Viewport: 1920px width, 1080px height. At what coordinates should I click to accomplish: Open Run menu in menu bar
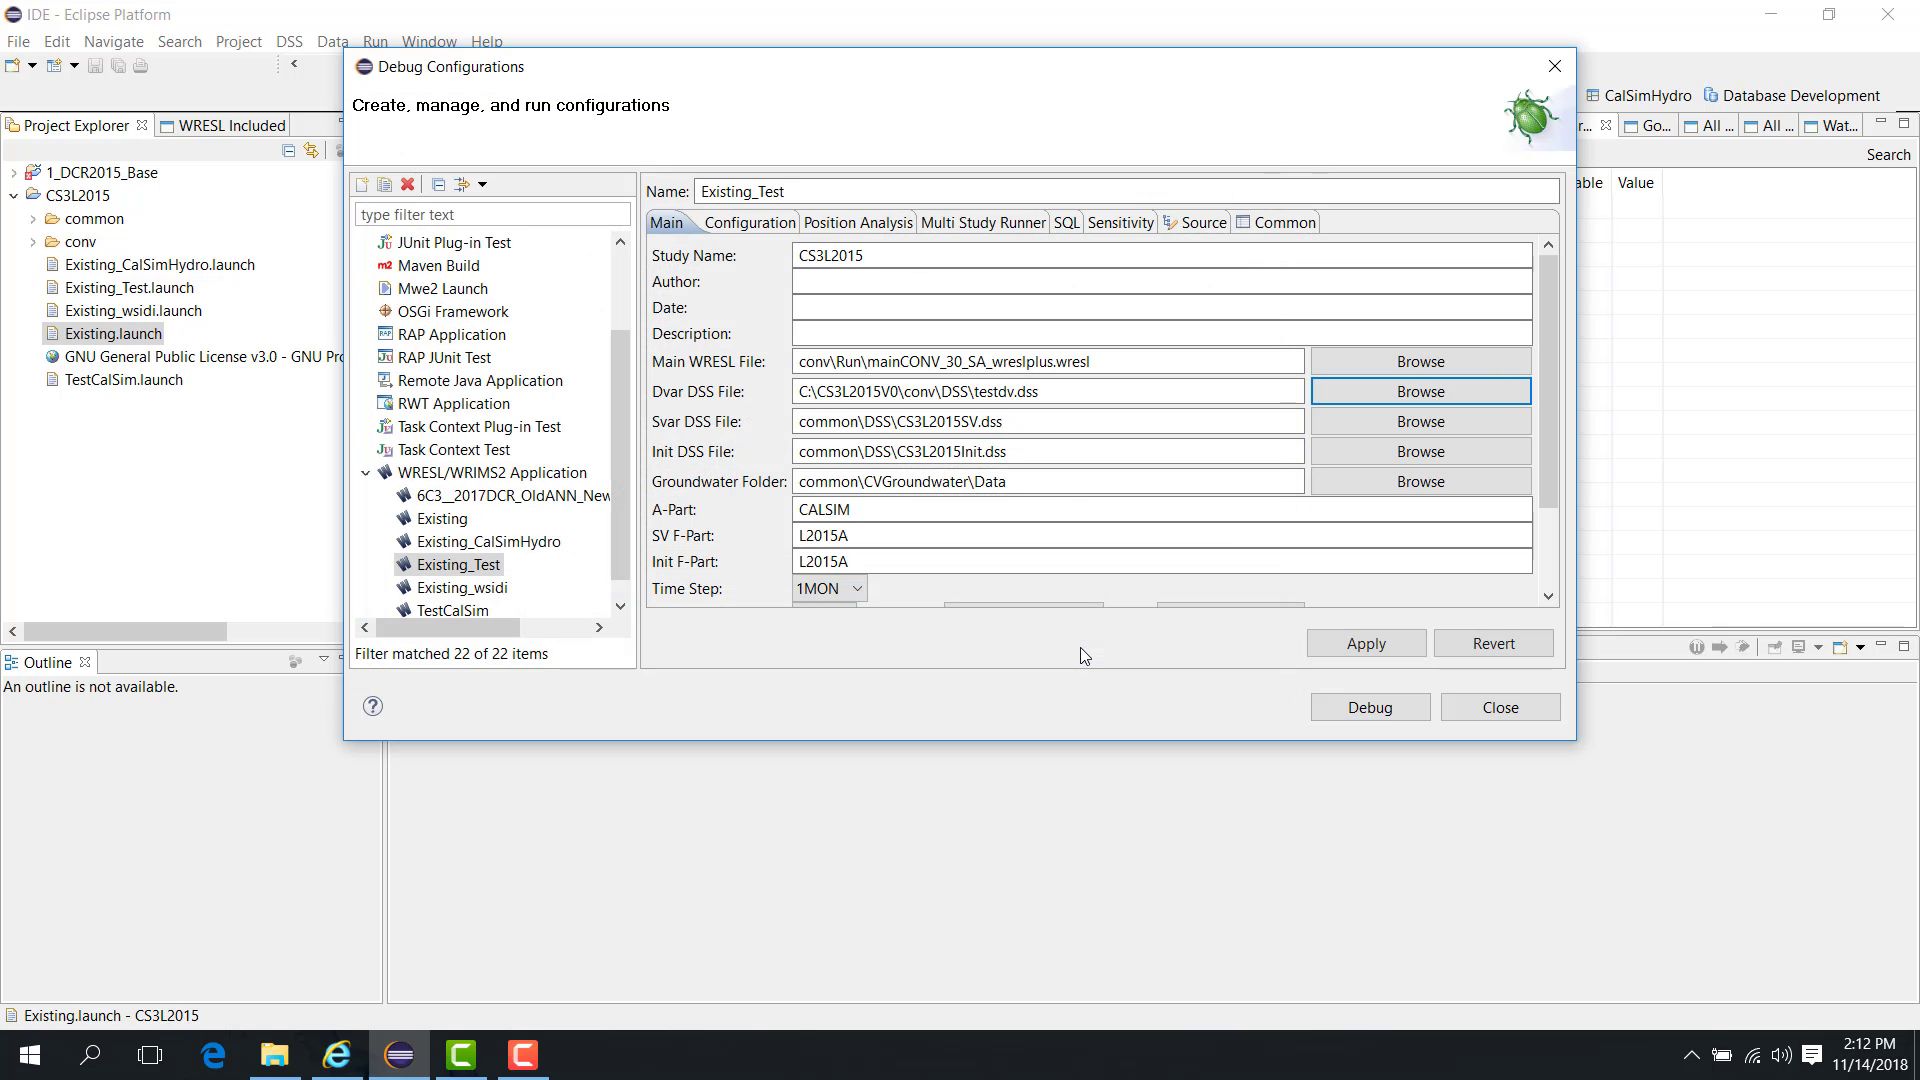tap(375, 42)
